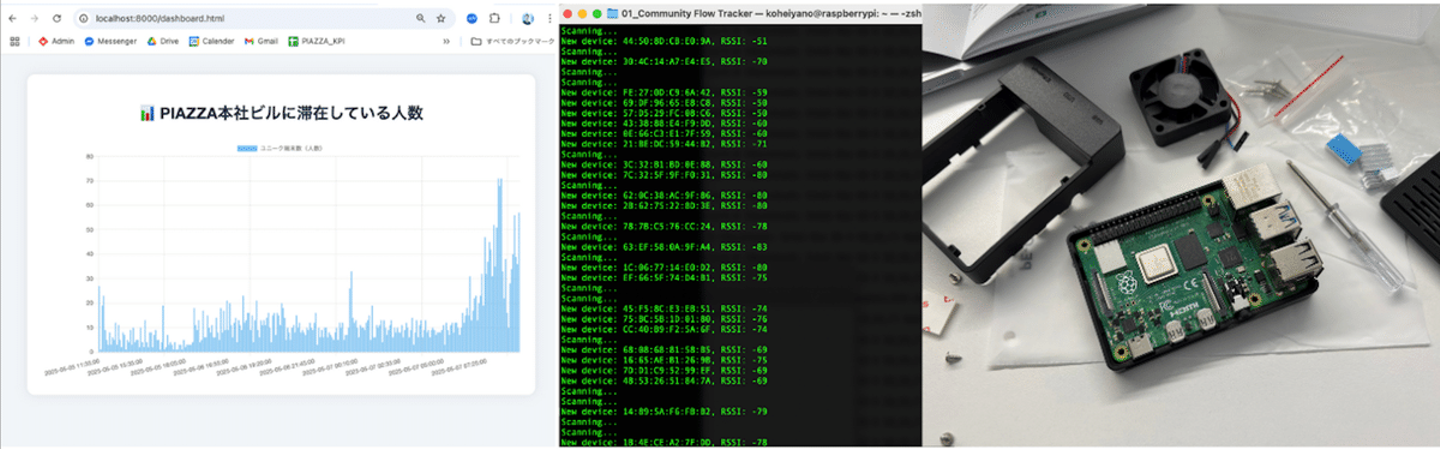Click the tallest bar peak in the chart

499,265
